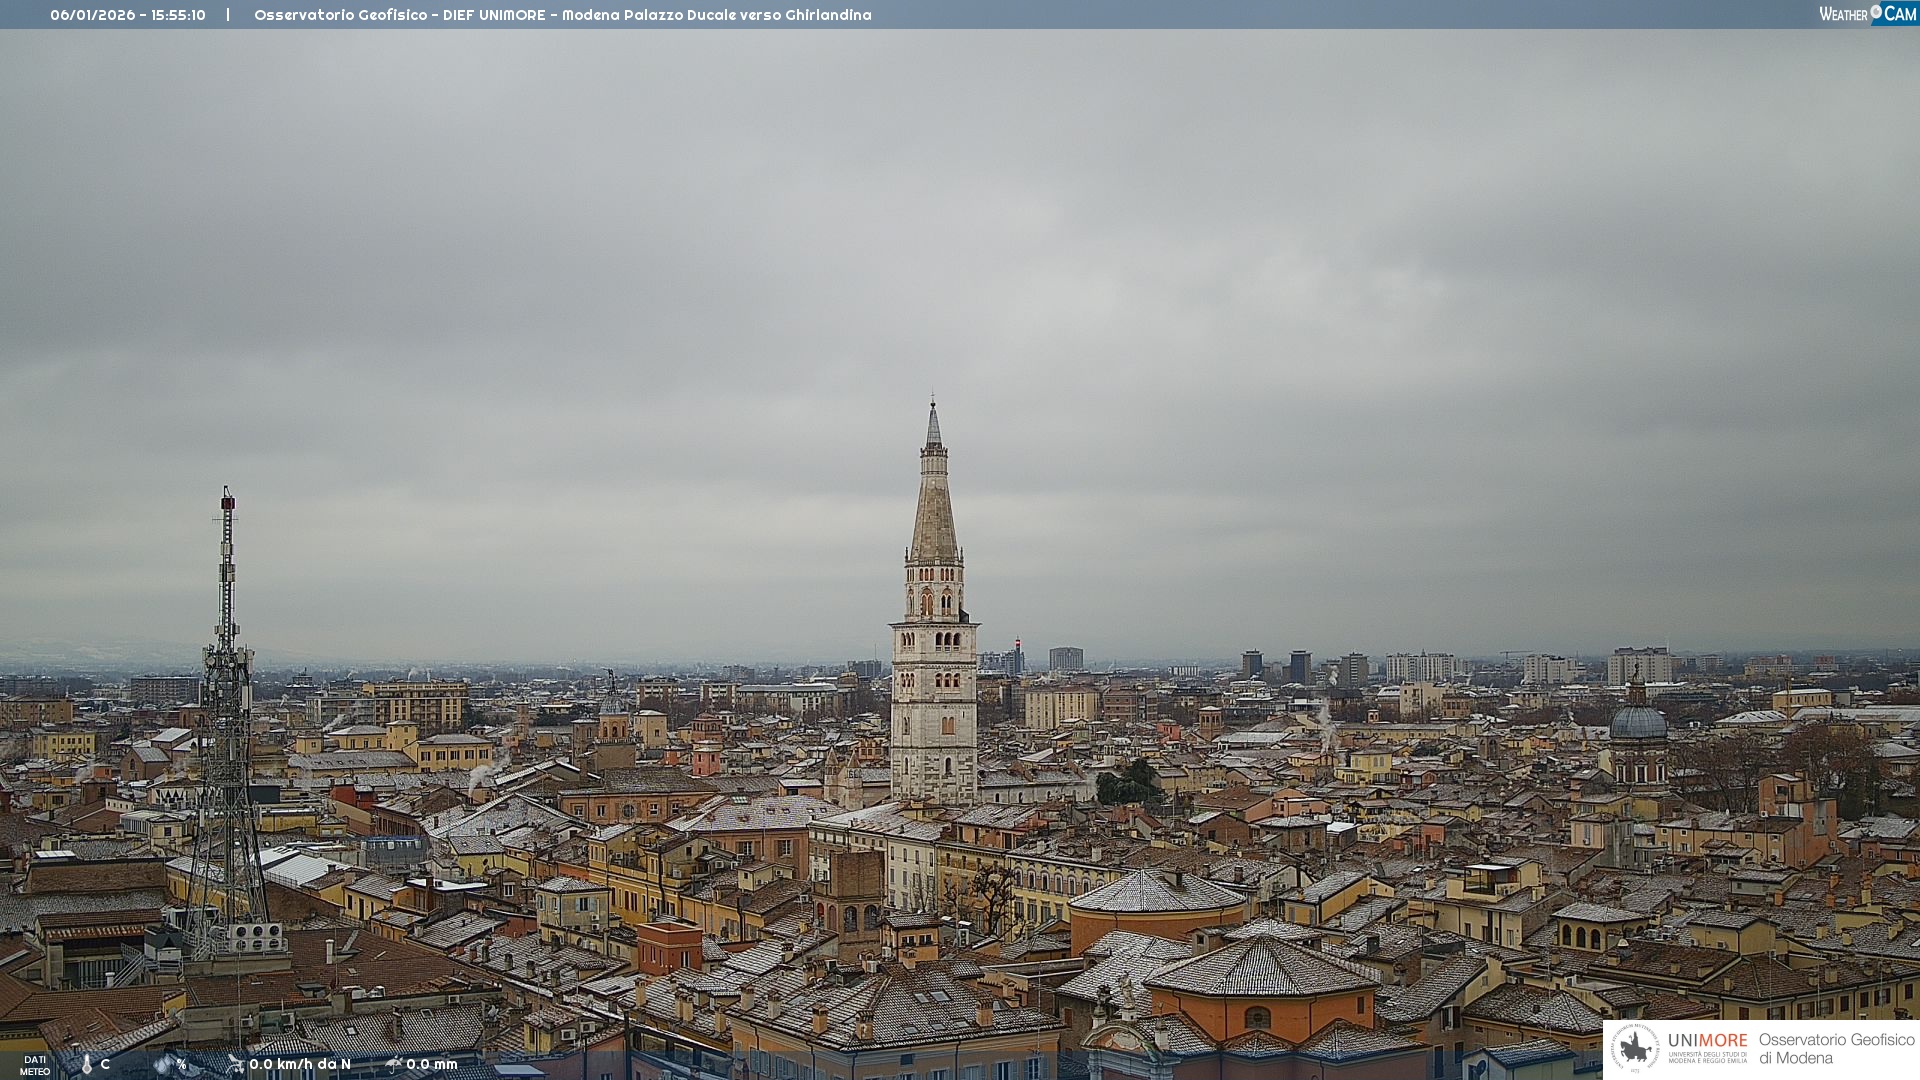
Task: Click the camera lens in WeatherCam logo
Action: point(1876,12)
